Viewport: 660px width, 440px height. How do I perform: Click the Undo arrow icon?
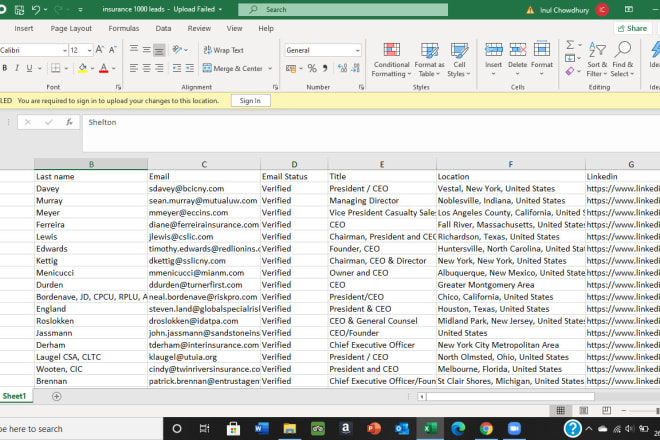click(x=36, y=9)
